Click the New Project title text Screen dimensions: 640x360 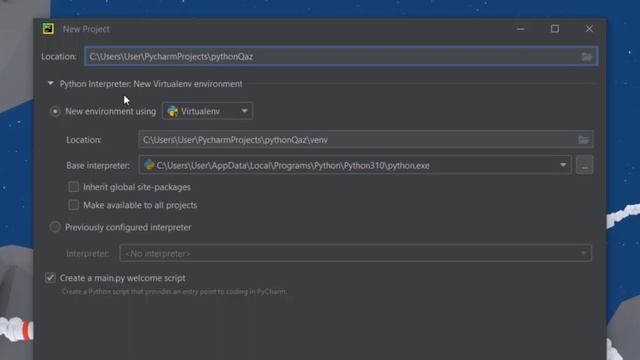(x=86, y=29)
